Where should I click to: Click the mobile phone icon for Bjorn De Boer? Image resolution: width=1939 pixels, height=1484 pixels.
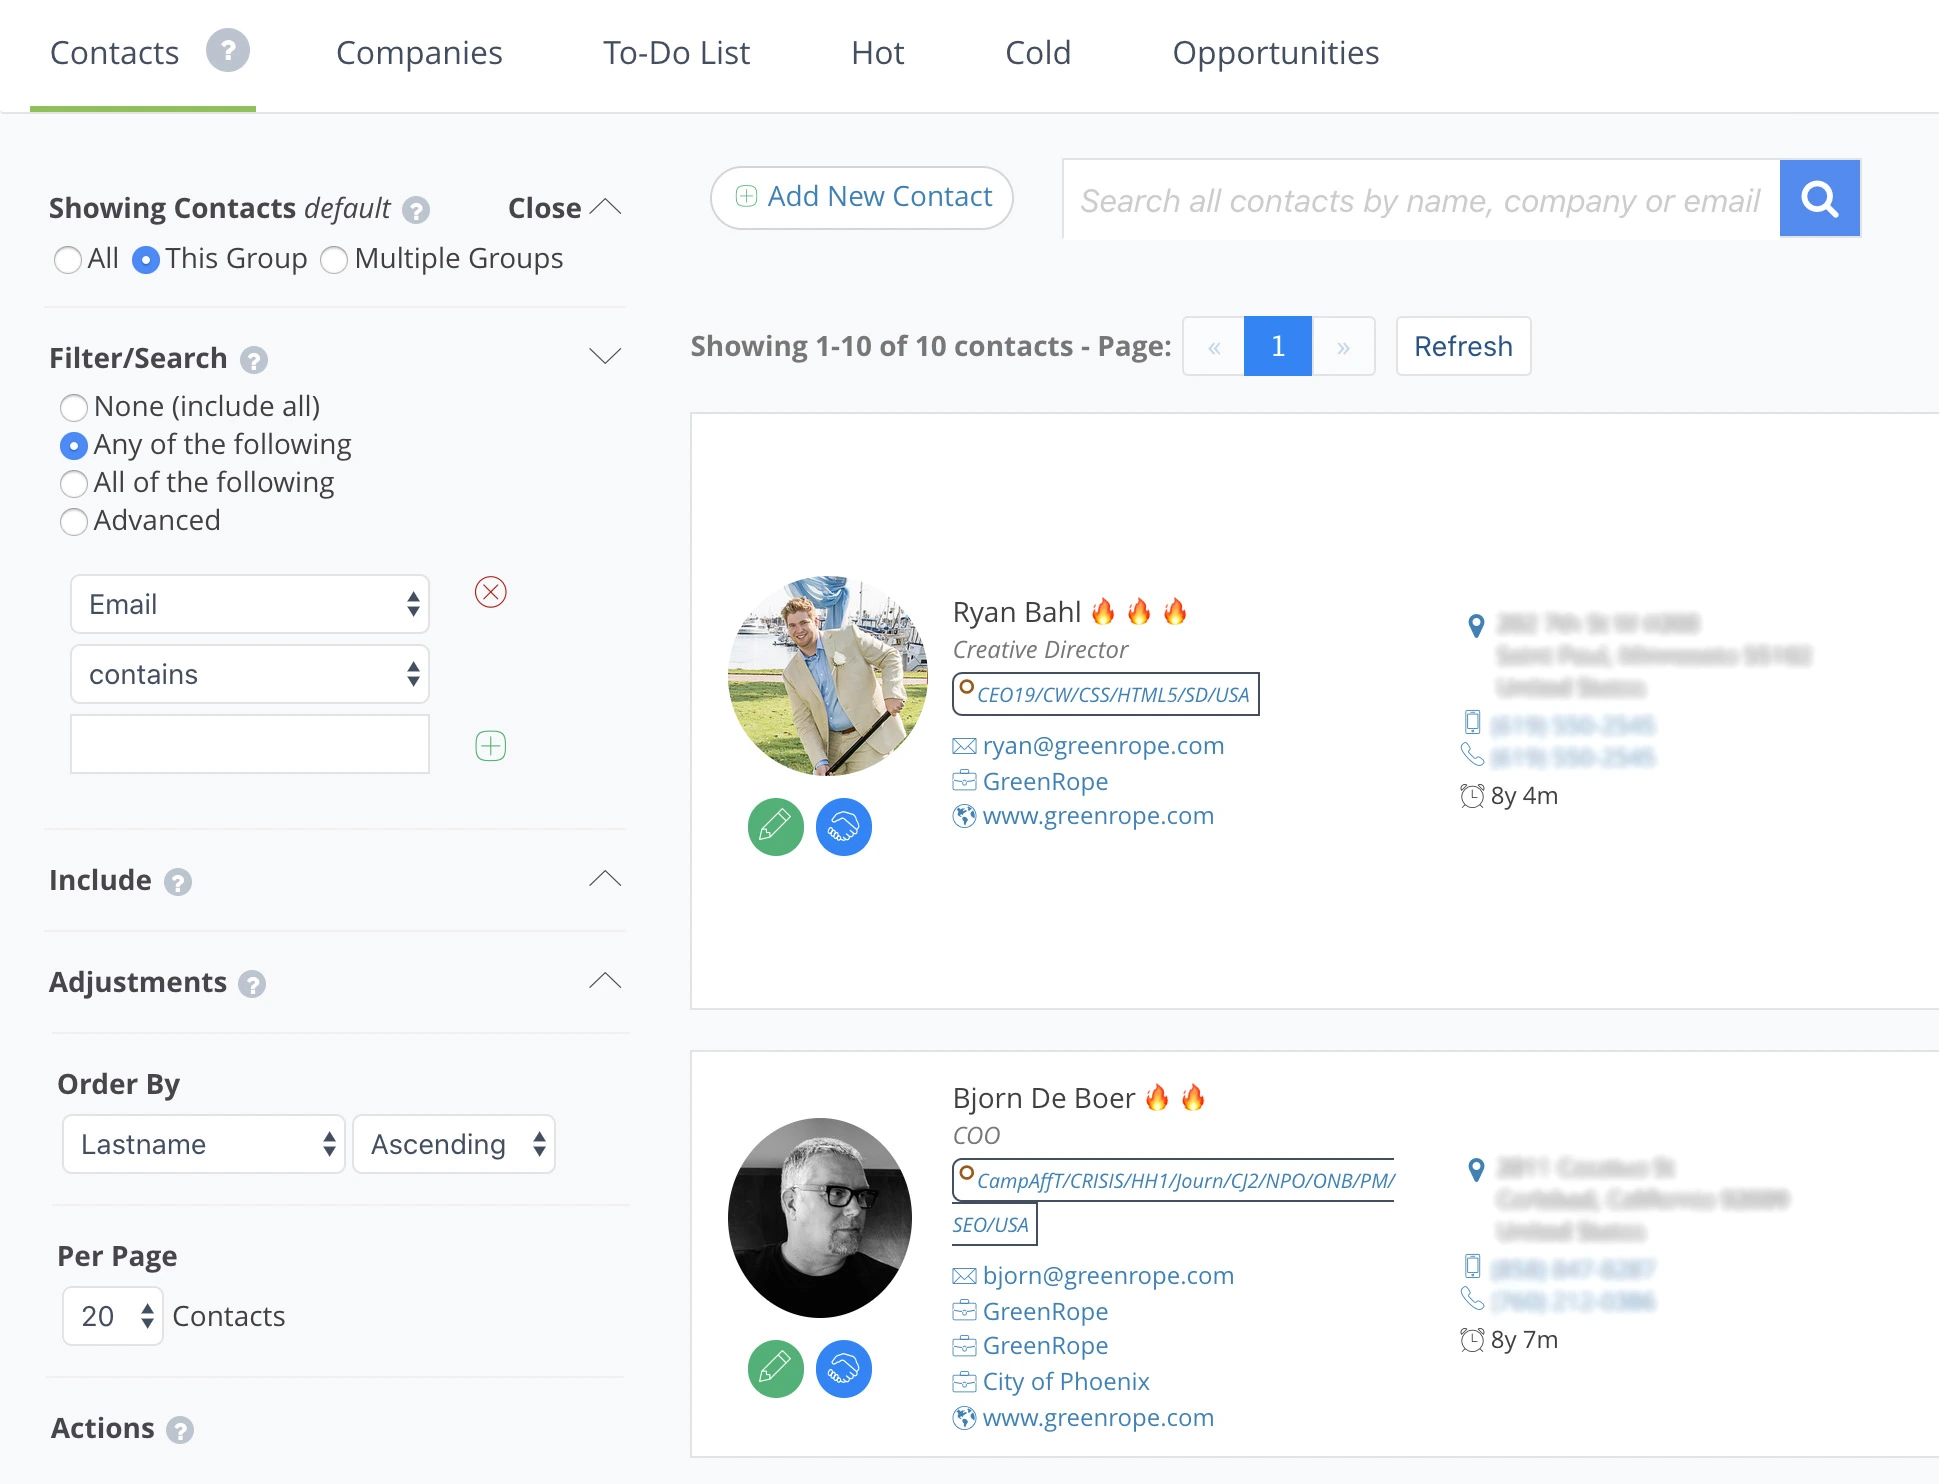(x=1472, y=1266)
